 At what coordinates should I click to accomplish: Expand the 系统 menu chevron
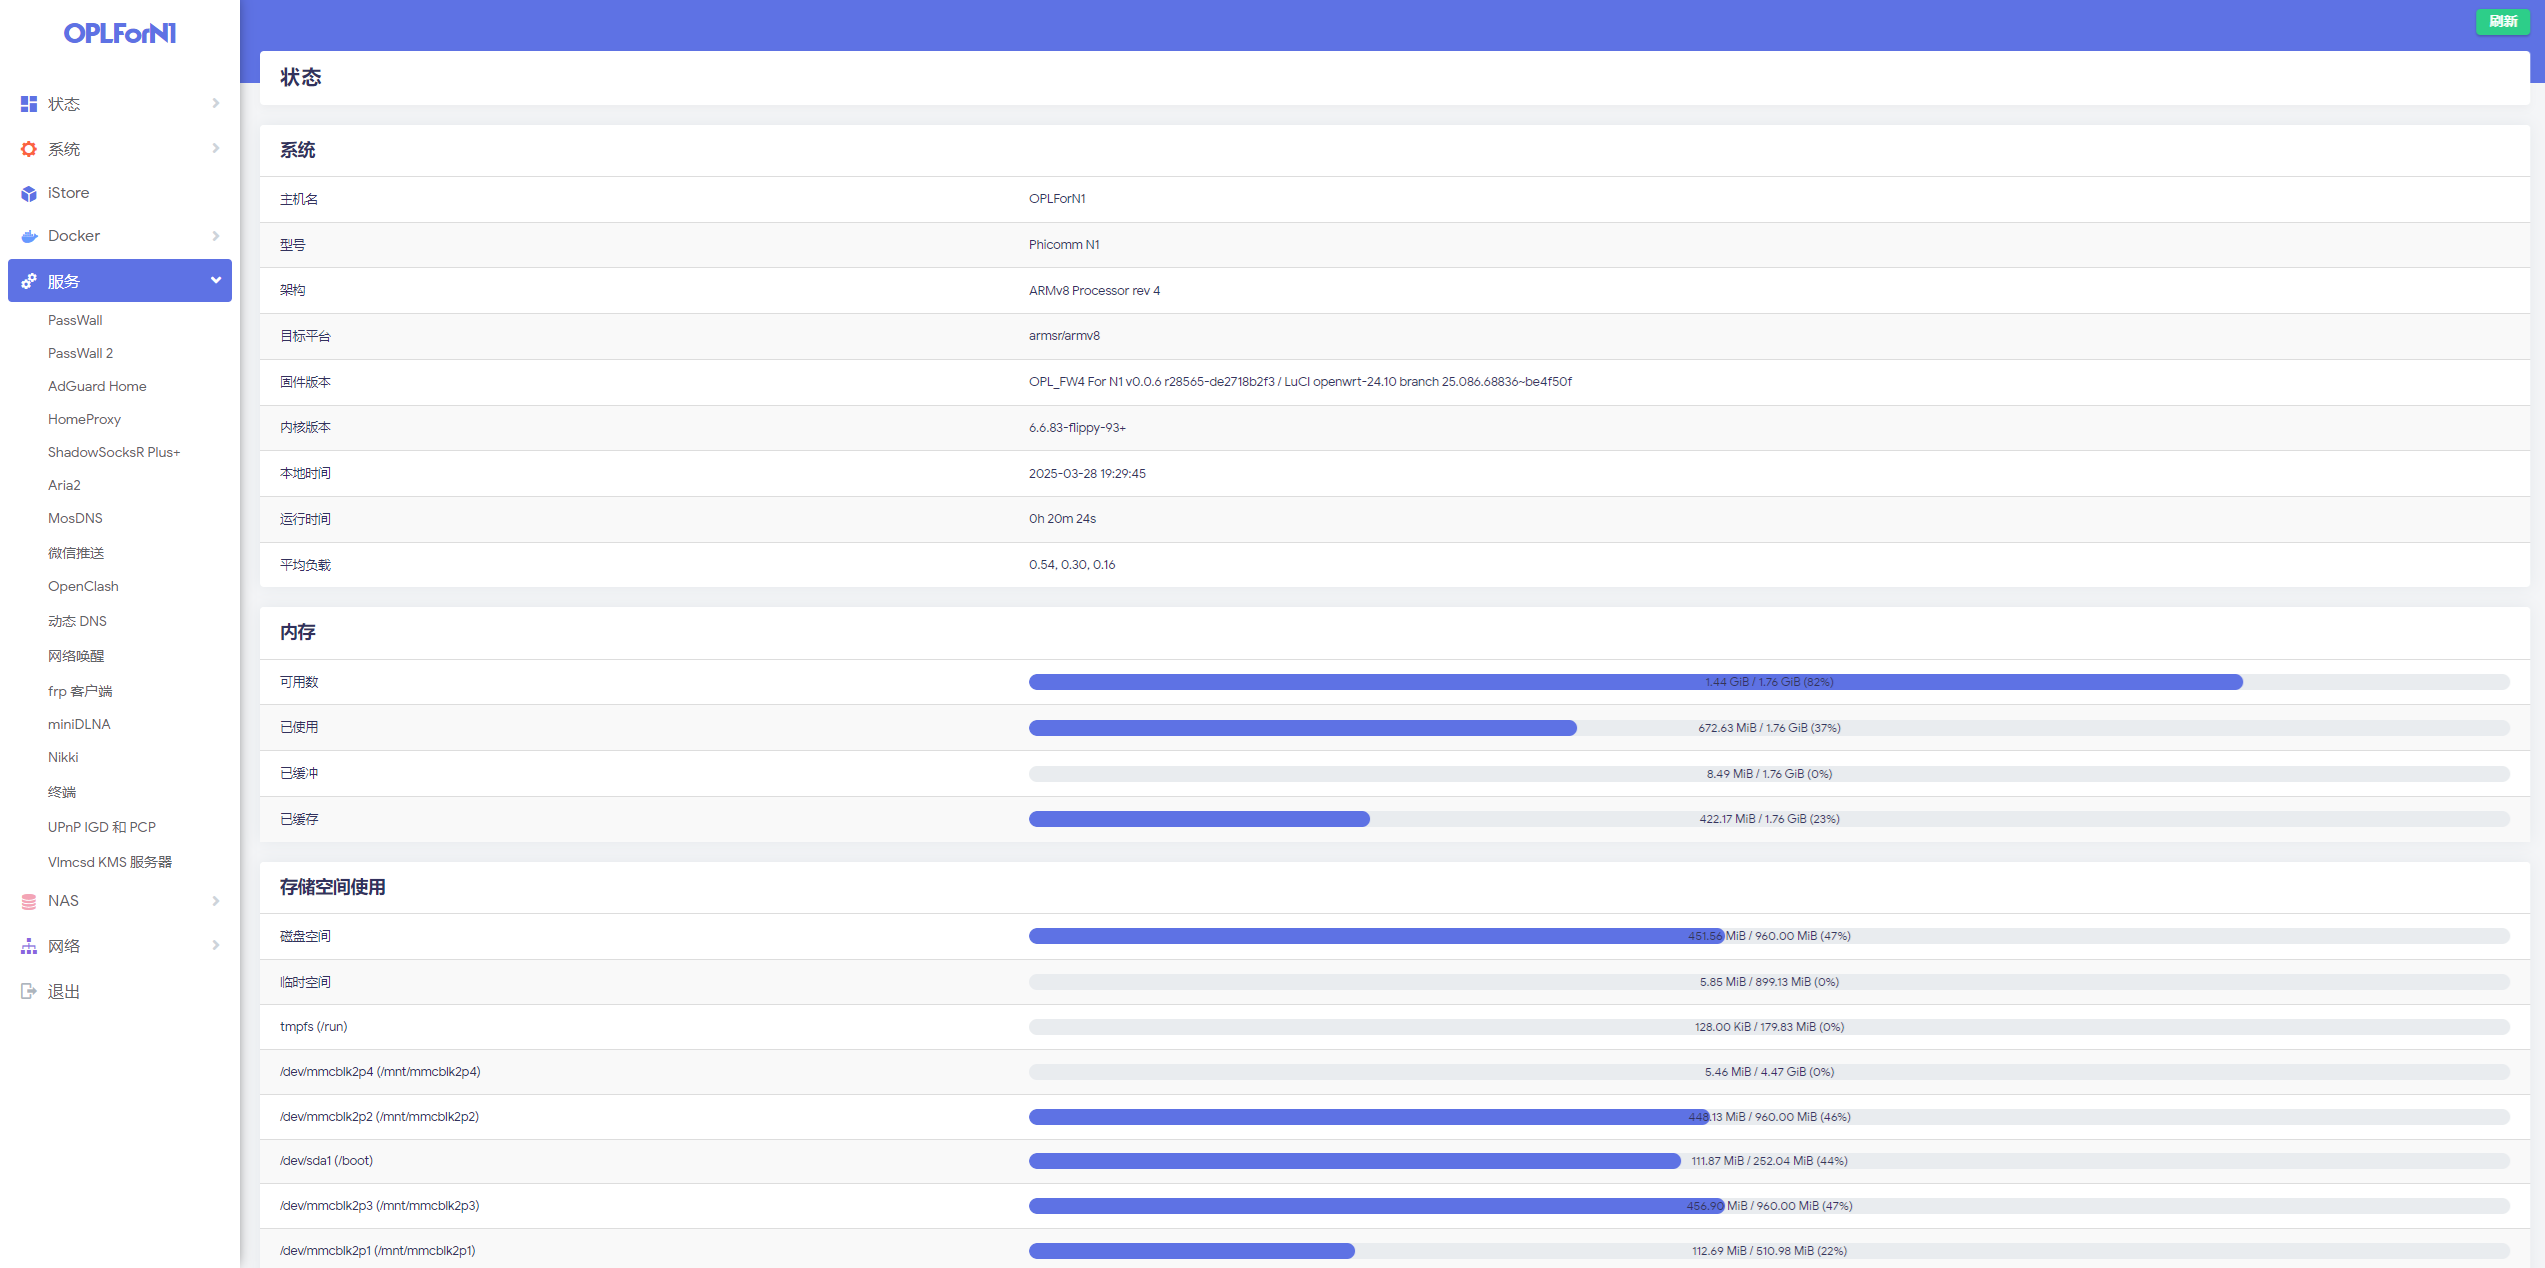215,148
